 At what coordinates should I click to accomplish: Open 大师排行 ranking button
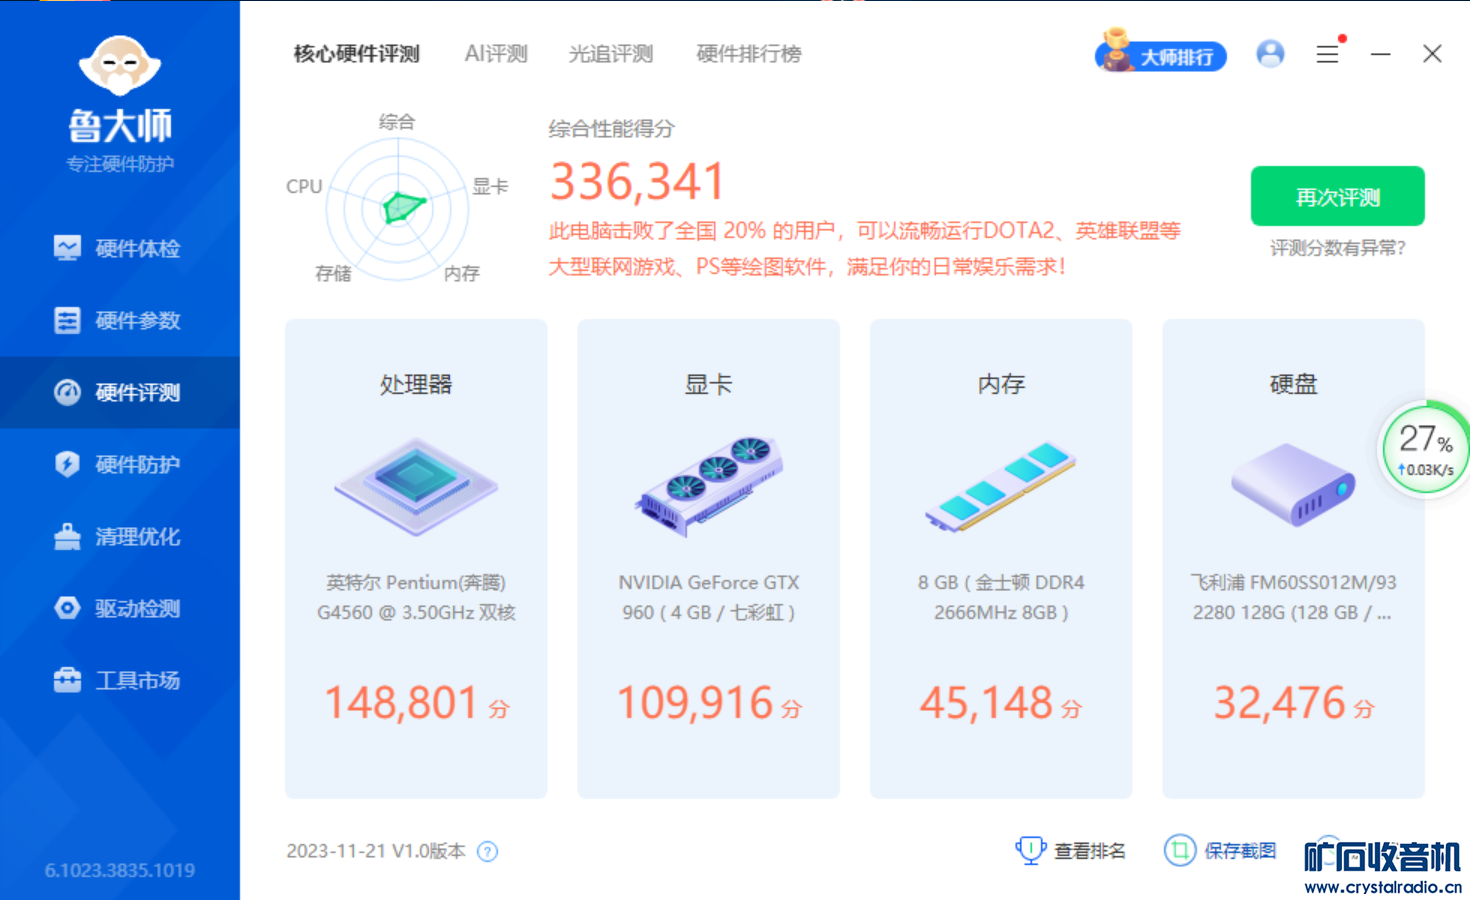point(1161,54)
